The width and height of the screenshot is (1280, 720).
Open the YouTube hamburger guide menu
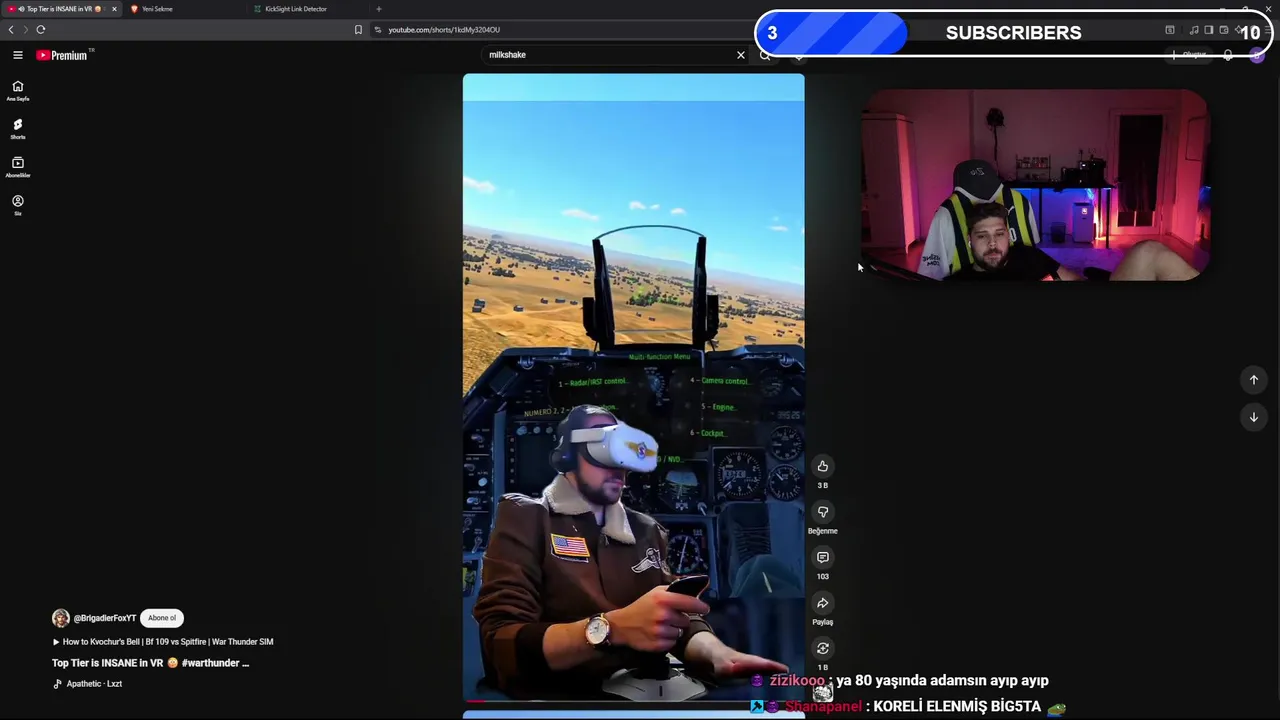pyautogui.click(x=17, y=55)
